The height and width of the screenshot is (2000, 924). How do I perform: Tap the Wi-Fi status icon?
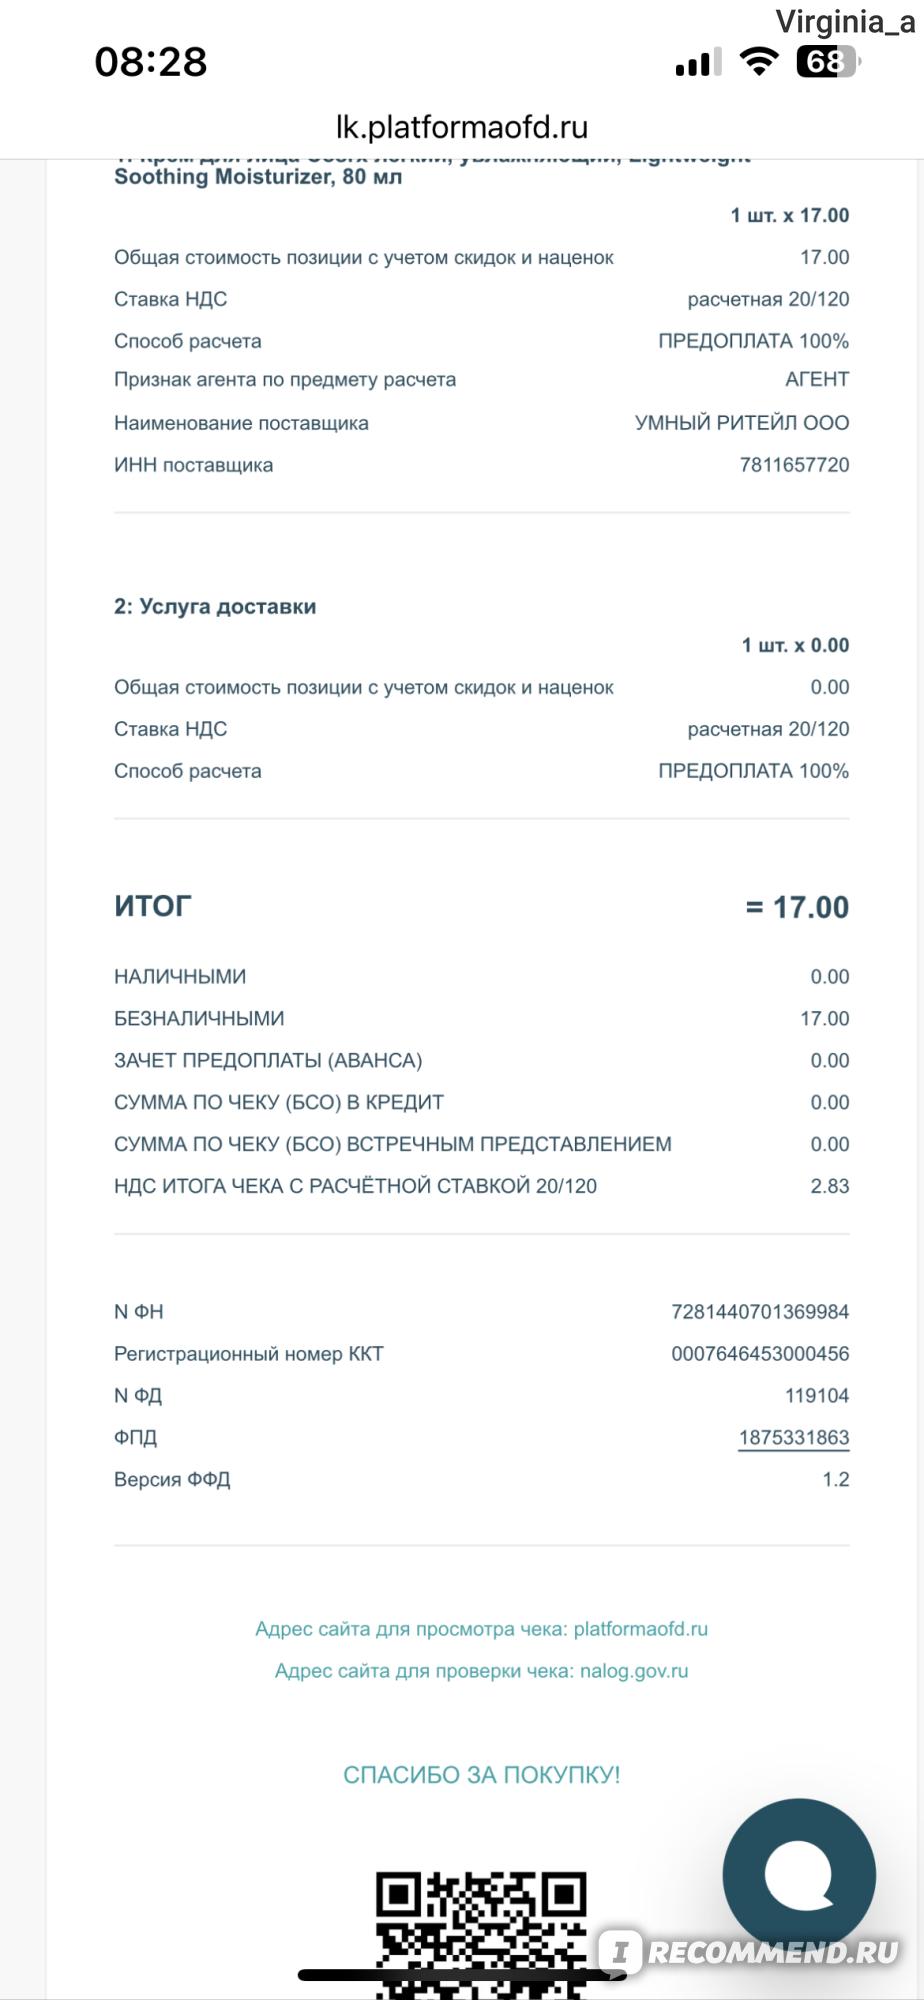click(759, 62)
